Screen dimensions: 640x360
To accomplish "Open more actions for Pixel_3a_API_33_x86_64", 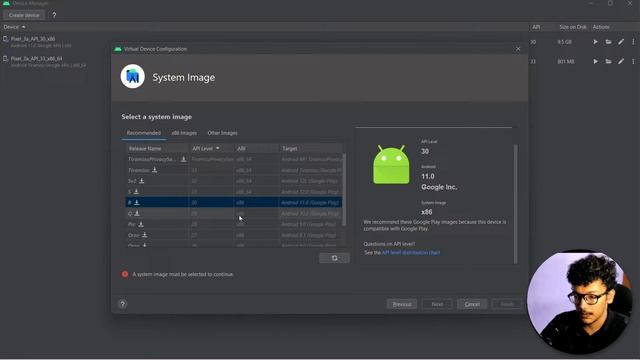I will [633, 61].
